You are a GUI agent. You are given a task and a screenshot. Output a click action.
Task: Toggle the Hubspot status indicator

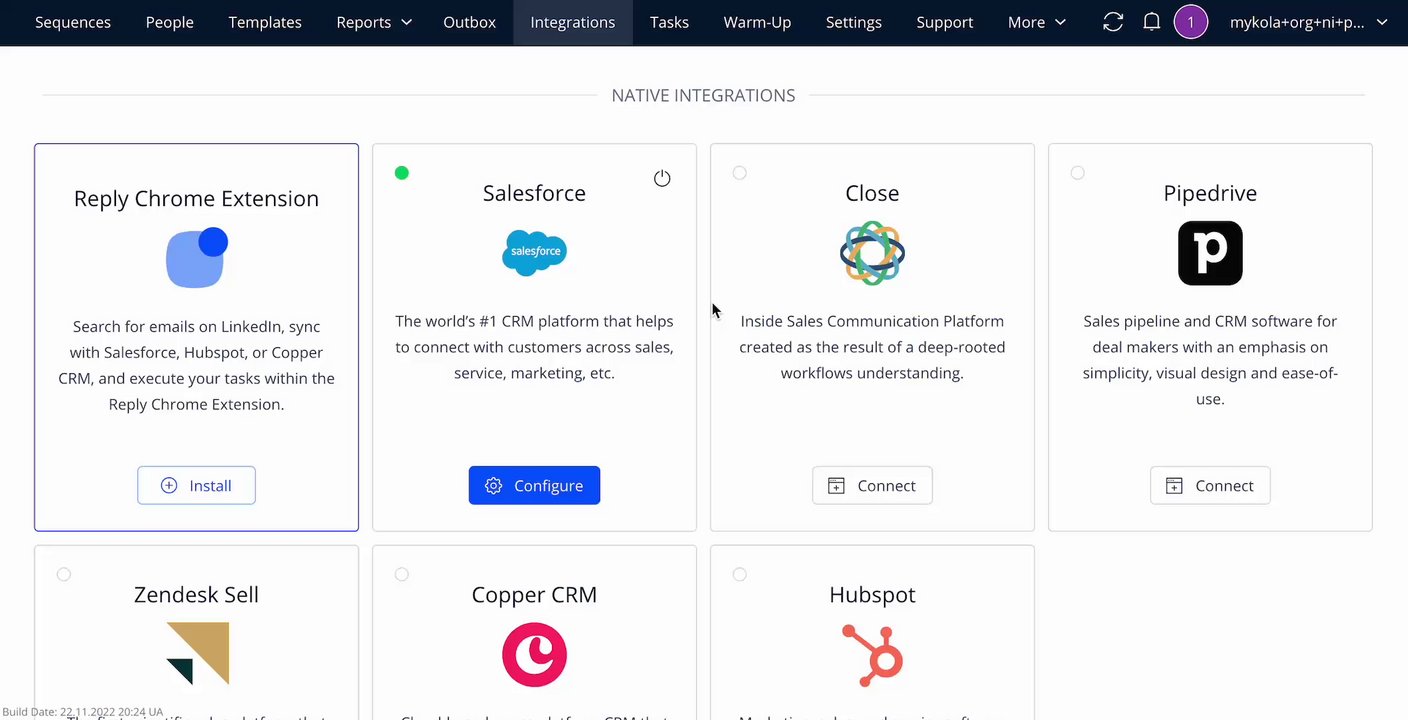pos(740,574)
